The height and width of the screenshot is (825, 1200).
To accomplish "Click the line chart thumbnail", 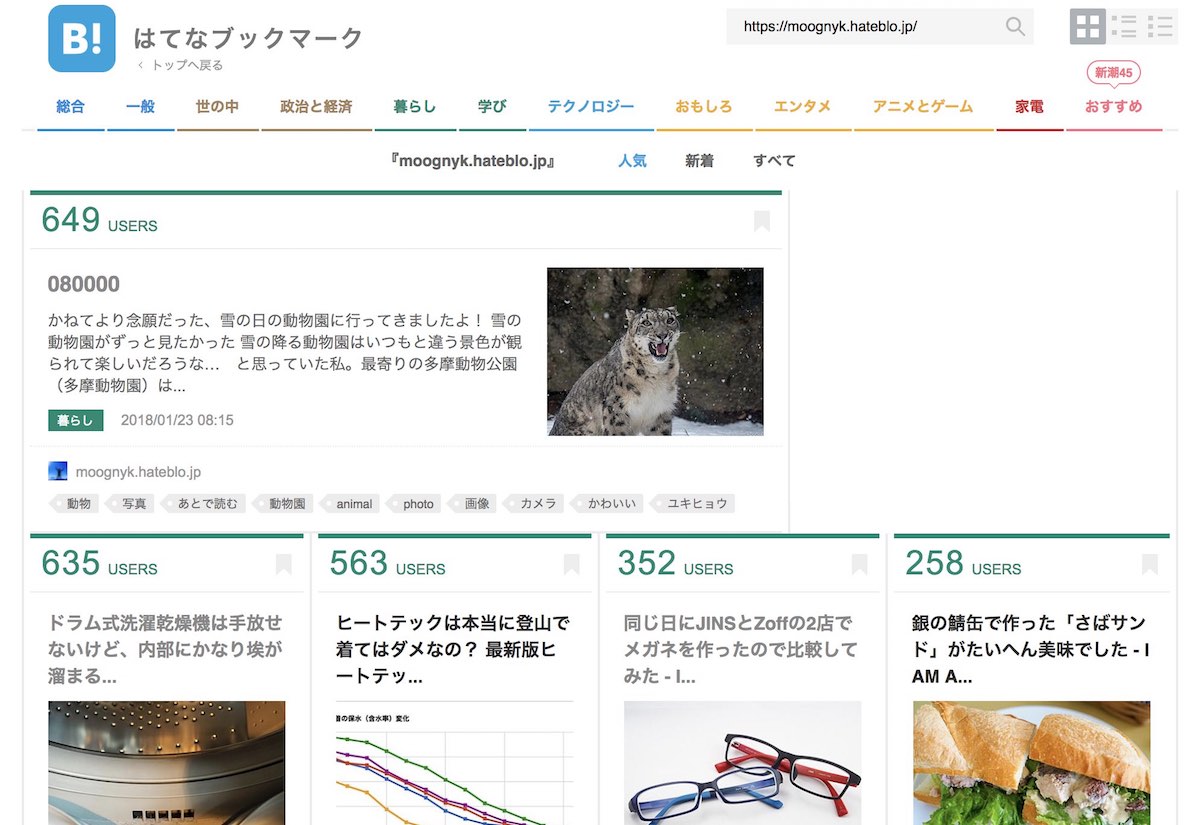I will [455, 762].
